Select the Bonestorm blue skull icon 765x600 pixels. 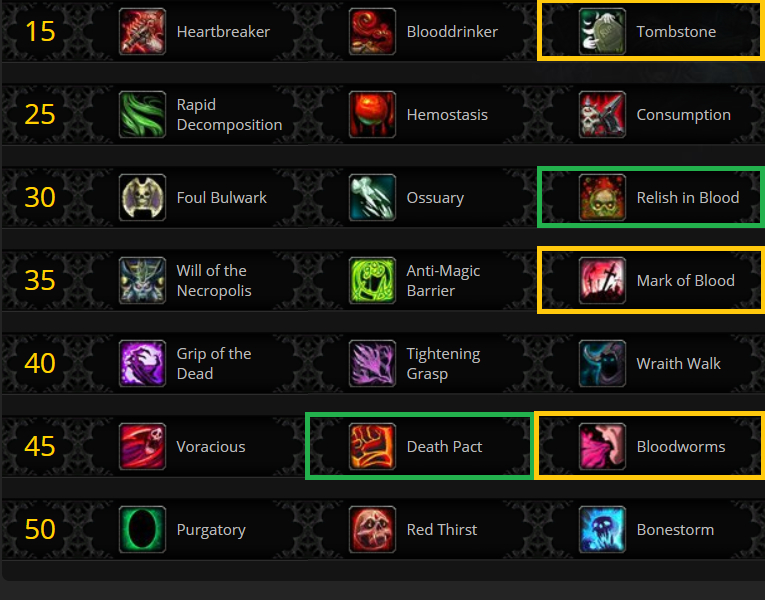click(603, 529)
